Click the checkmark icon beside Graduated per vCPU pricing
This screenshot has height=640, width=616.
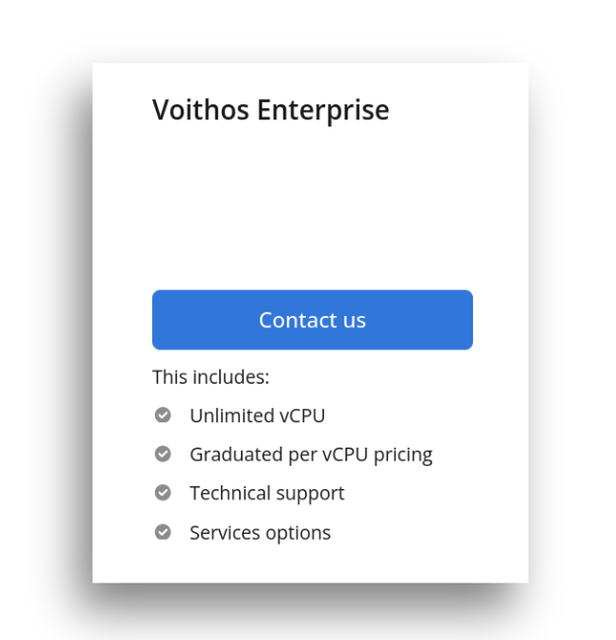[x=163, y=454]
